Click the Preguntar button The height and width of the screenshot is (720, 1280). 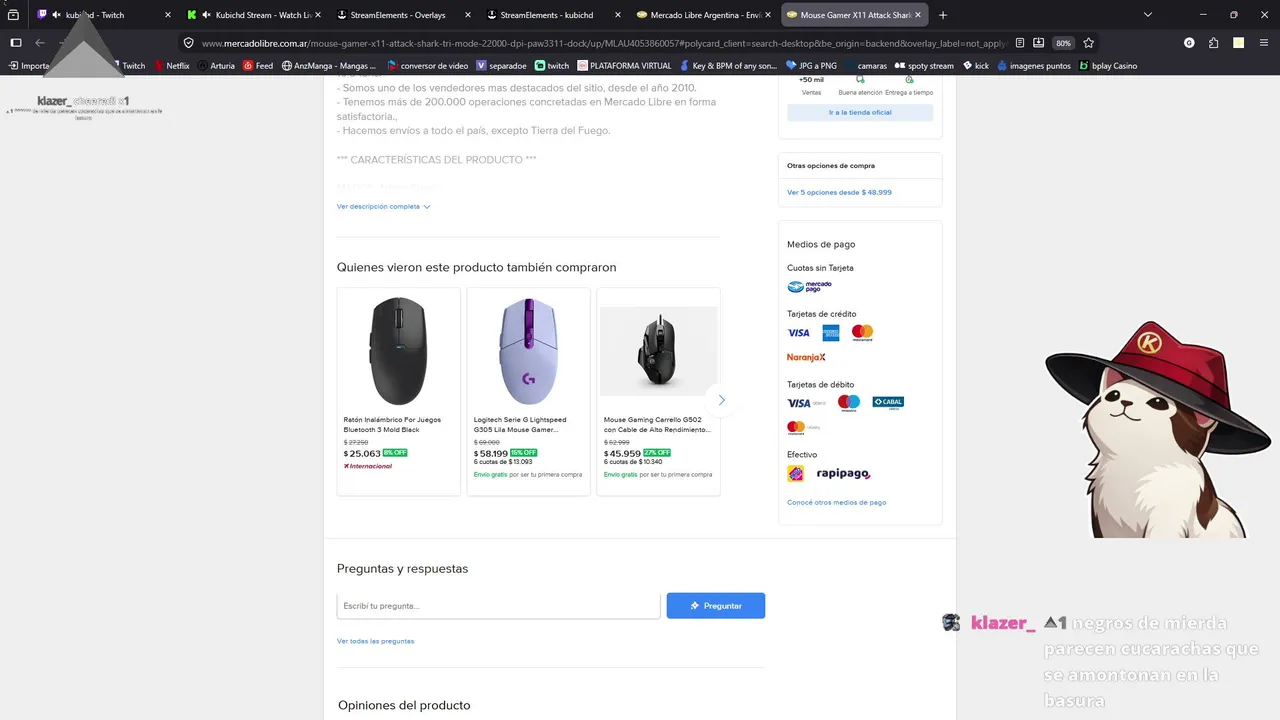coord(716,606)
